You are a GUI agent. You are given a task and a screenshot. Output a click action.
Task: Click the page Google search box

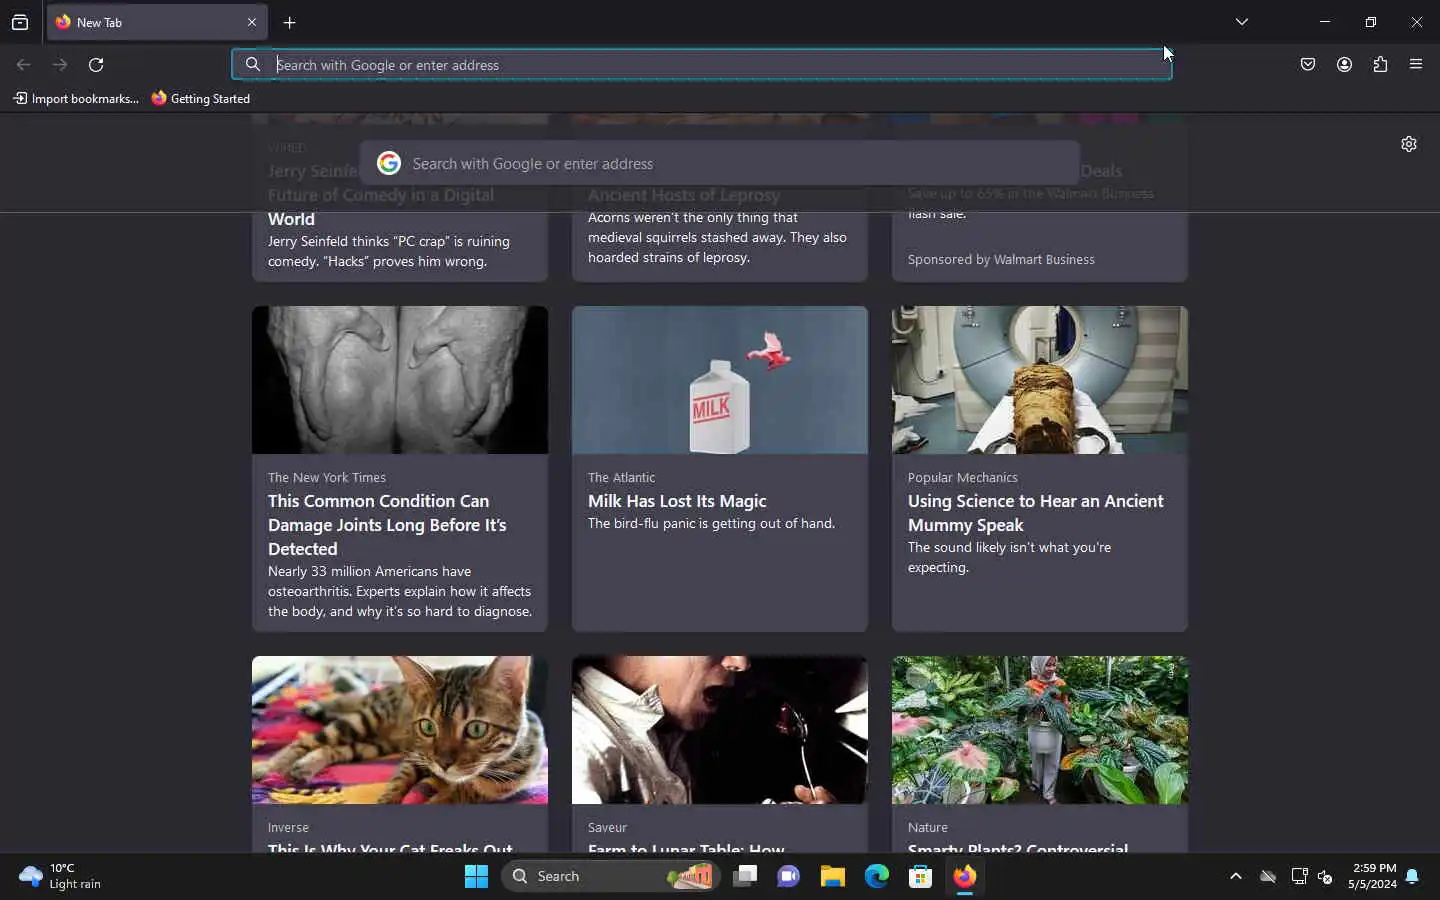720,163
